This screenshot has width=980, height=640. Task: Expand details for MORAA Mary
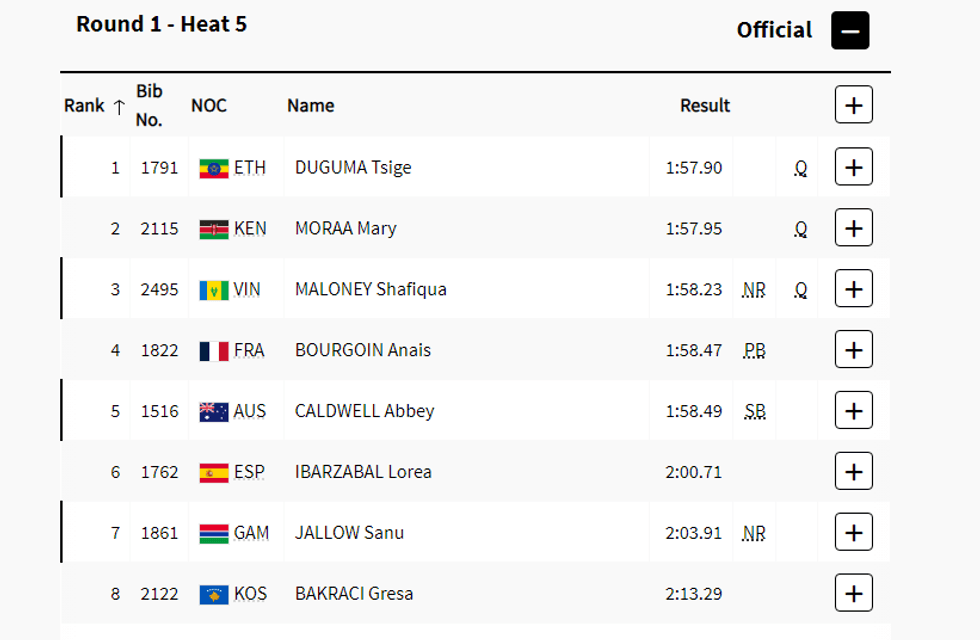tap(853, 228)
